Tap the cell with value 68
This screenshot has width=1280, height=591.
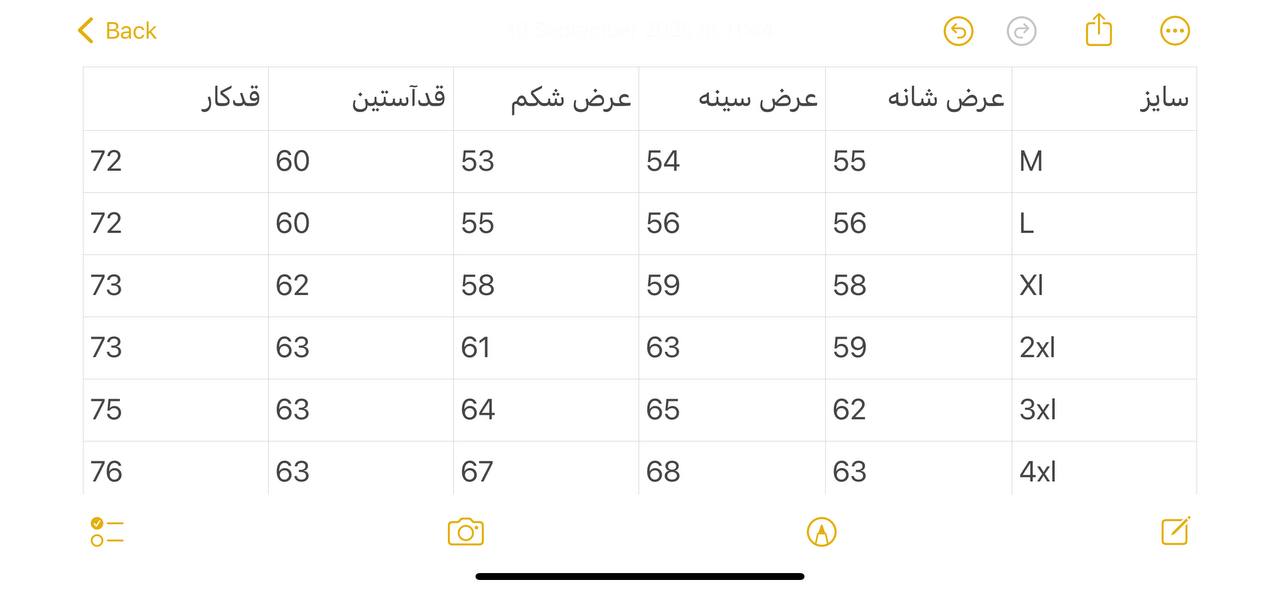732,471
